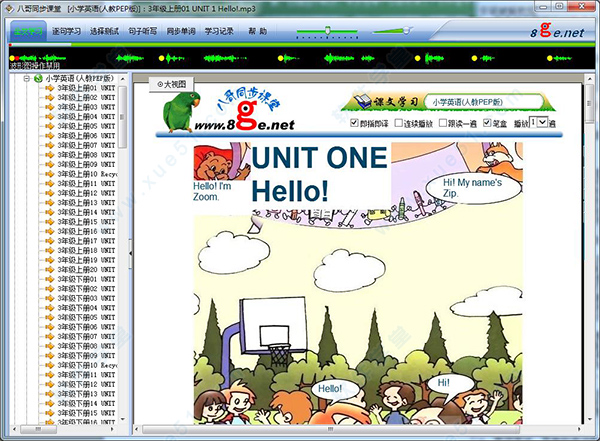Click the audio waveform timeline

pos(300,57)
